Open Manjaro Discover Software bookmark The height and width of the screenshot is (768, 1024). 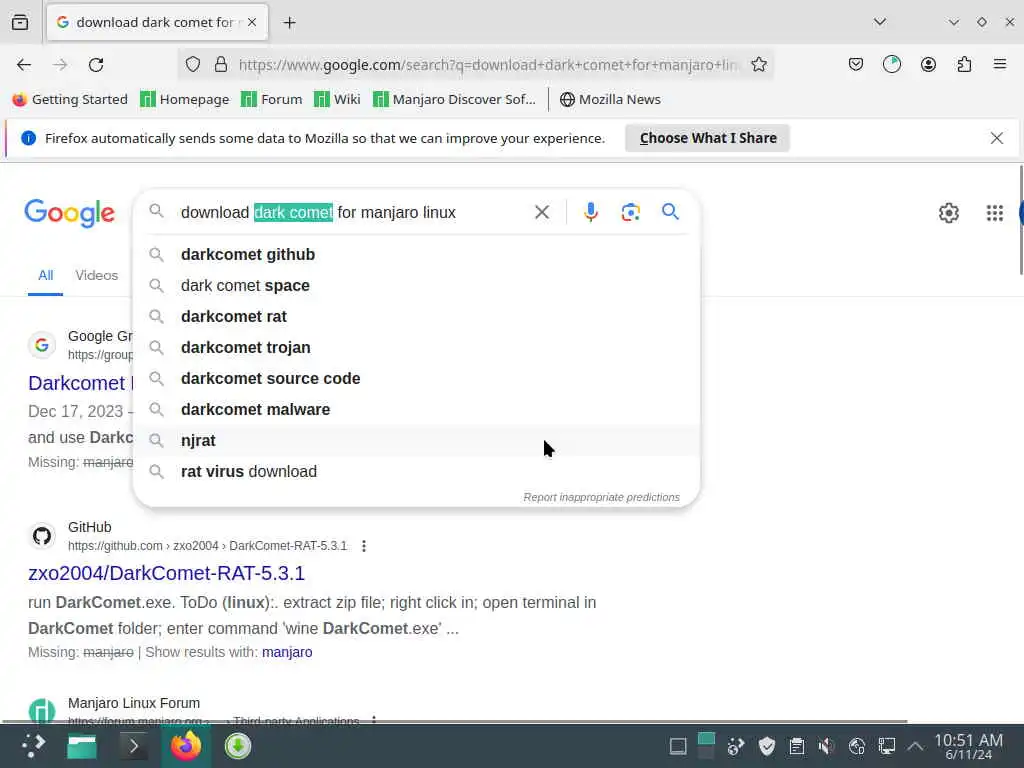pyautogui.click(x=455, y=99)
